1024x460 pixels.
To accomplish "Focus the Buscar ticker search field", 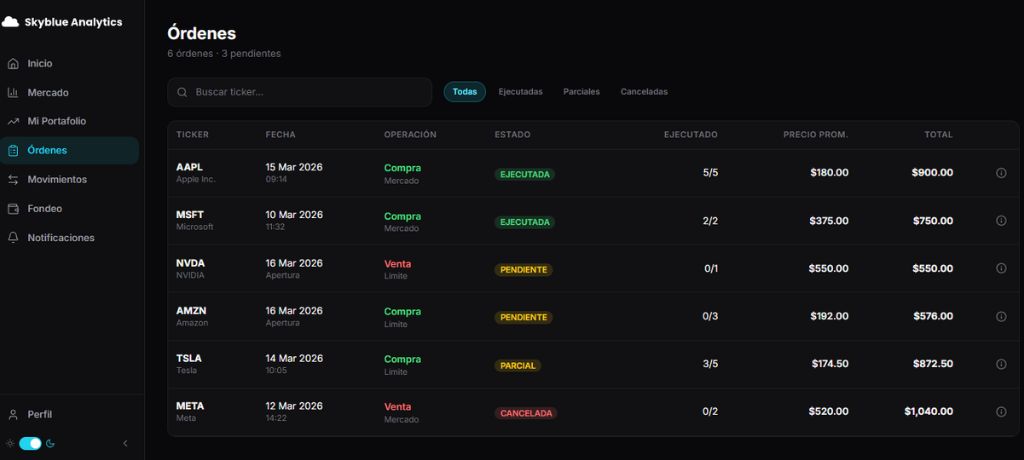I will click(300, 92).
